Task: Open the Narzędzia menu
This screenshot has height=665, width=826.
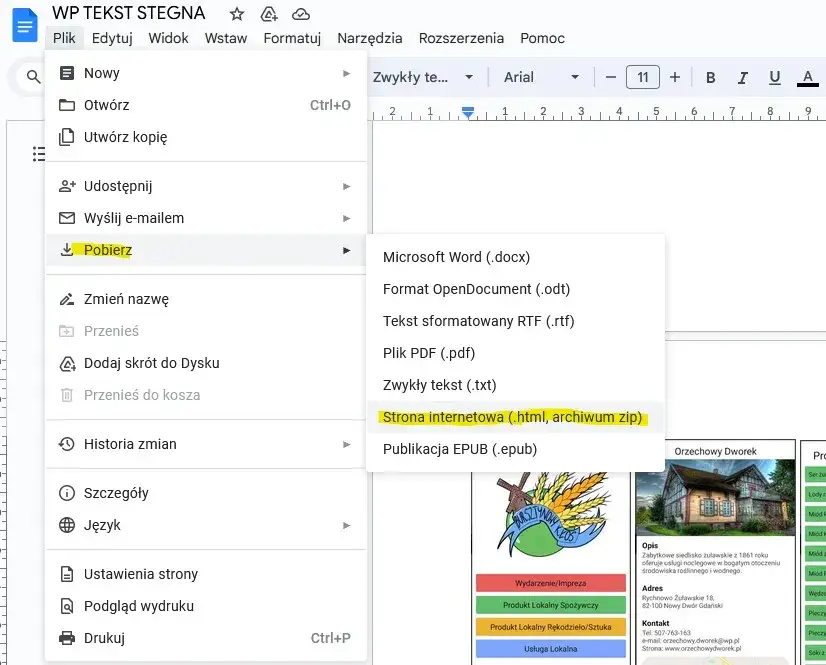Action: pyautogui.click(x=369, y=38)
